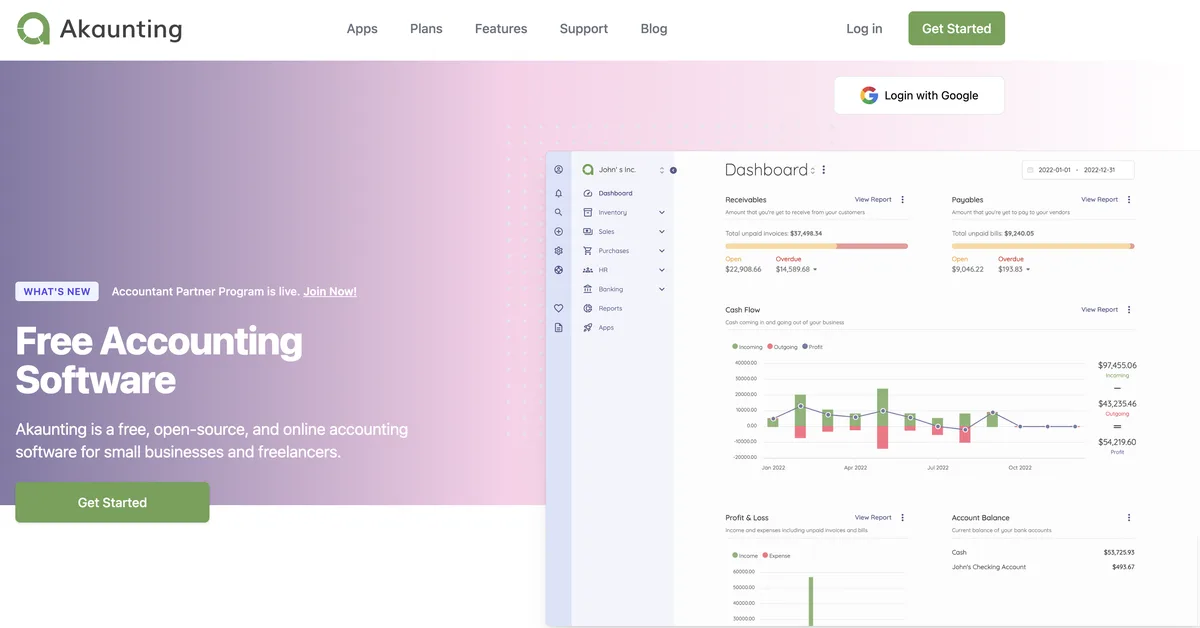The image size is (1200, 628).
Task: Follow the Join Now! link
Action: pos(330,292)
